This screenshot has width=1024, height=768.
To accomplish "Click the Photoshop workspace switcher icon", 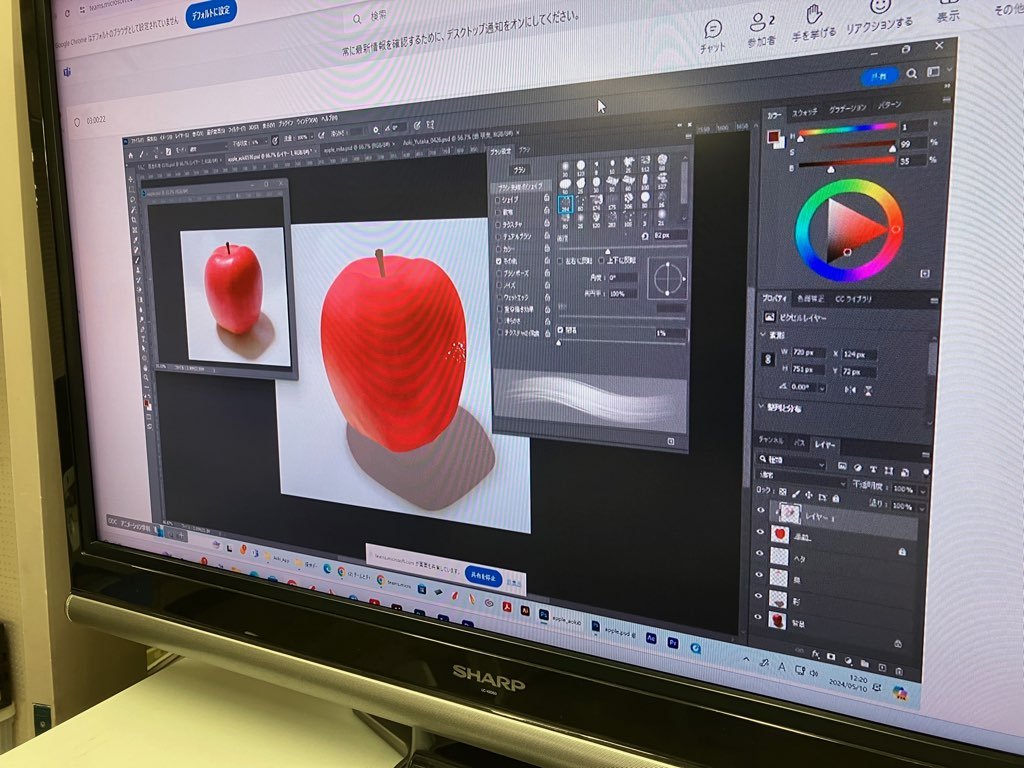I will point(933,72).
